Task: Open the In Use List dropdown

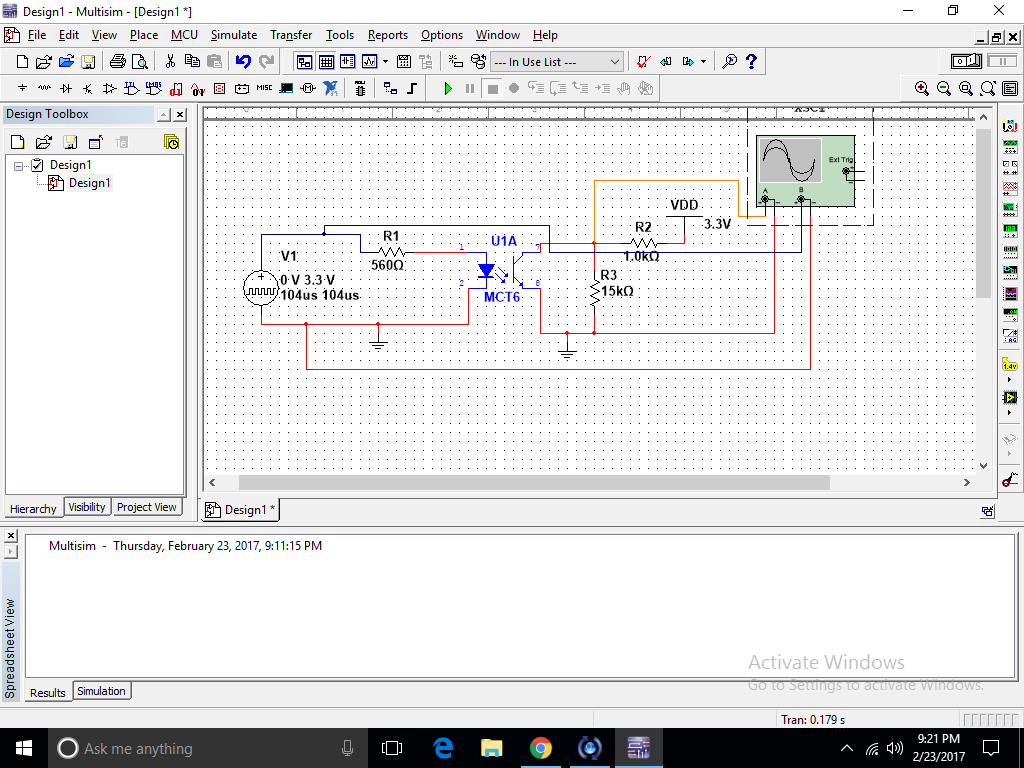Action: [x=557, y=61]
